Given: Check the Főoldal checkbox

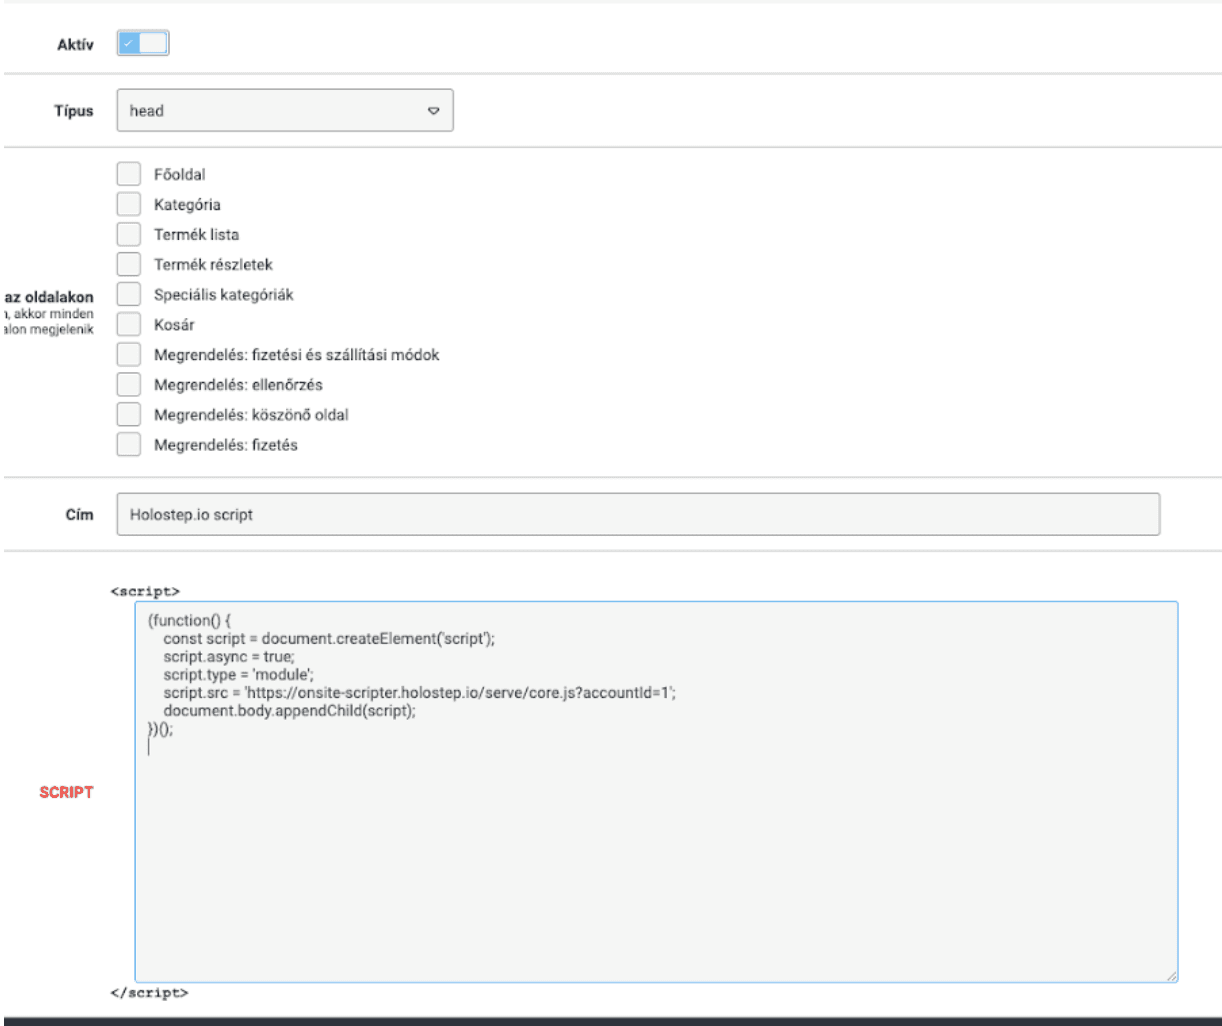Looking at the screenshot, I should click(129, 174).
